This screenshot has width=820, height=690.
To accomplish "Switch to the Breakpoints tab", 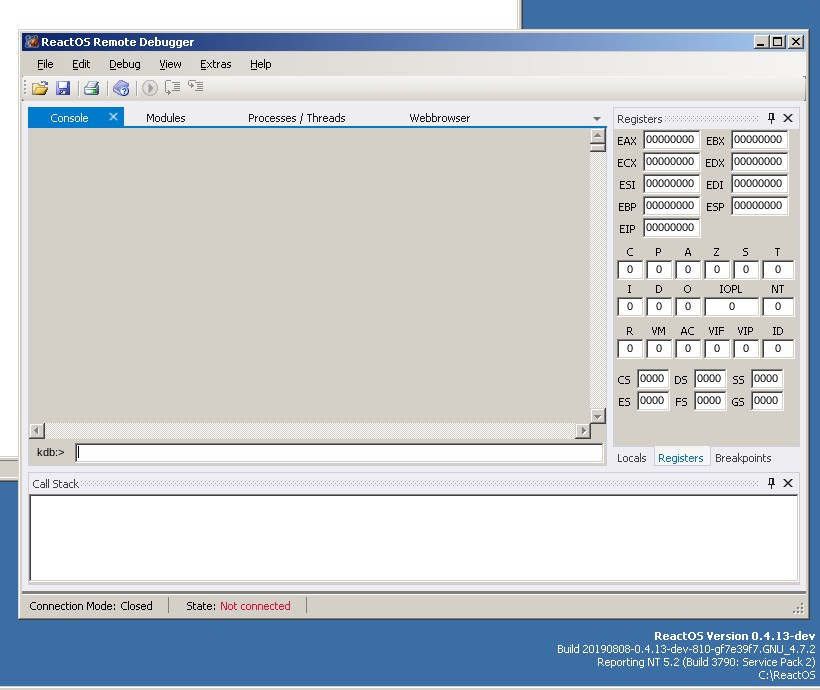I will (743, 458).
